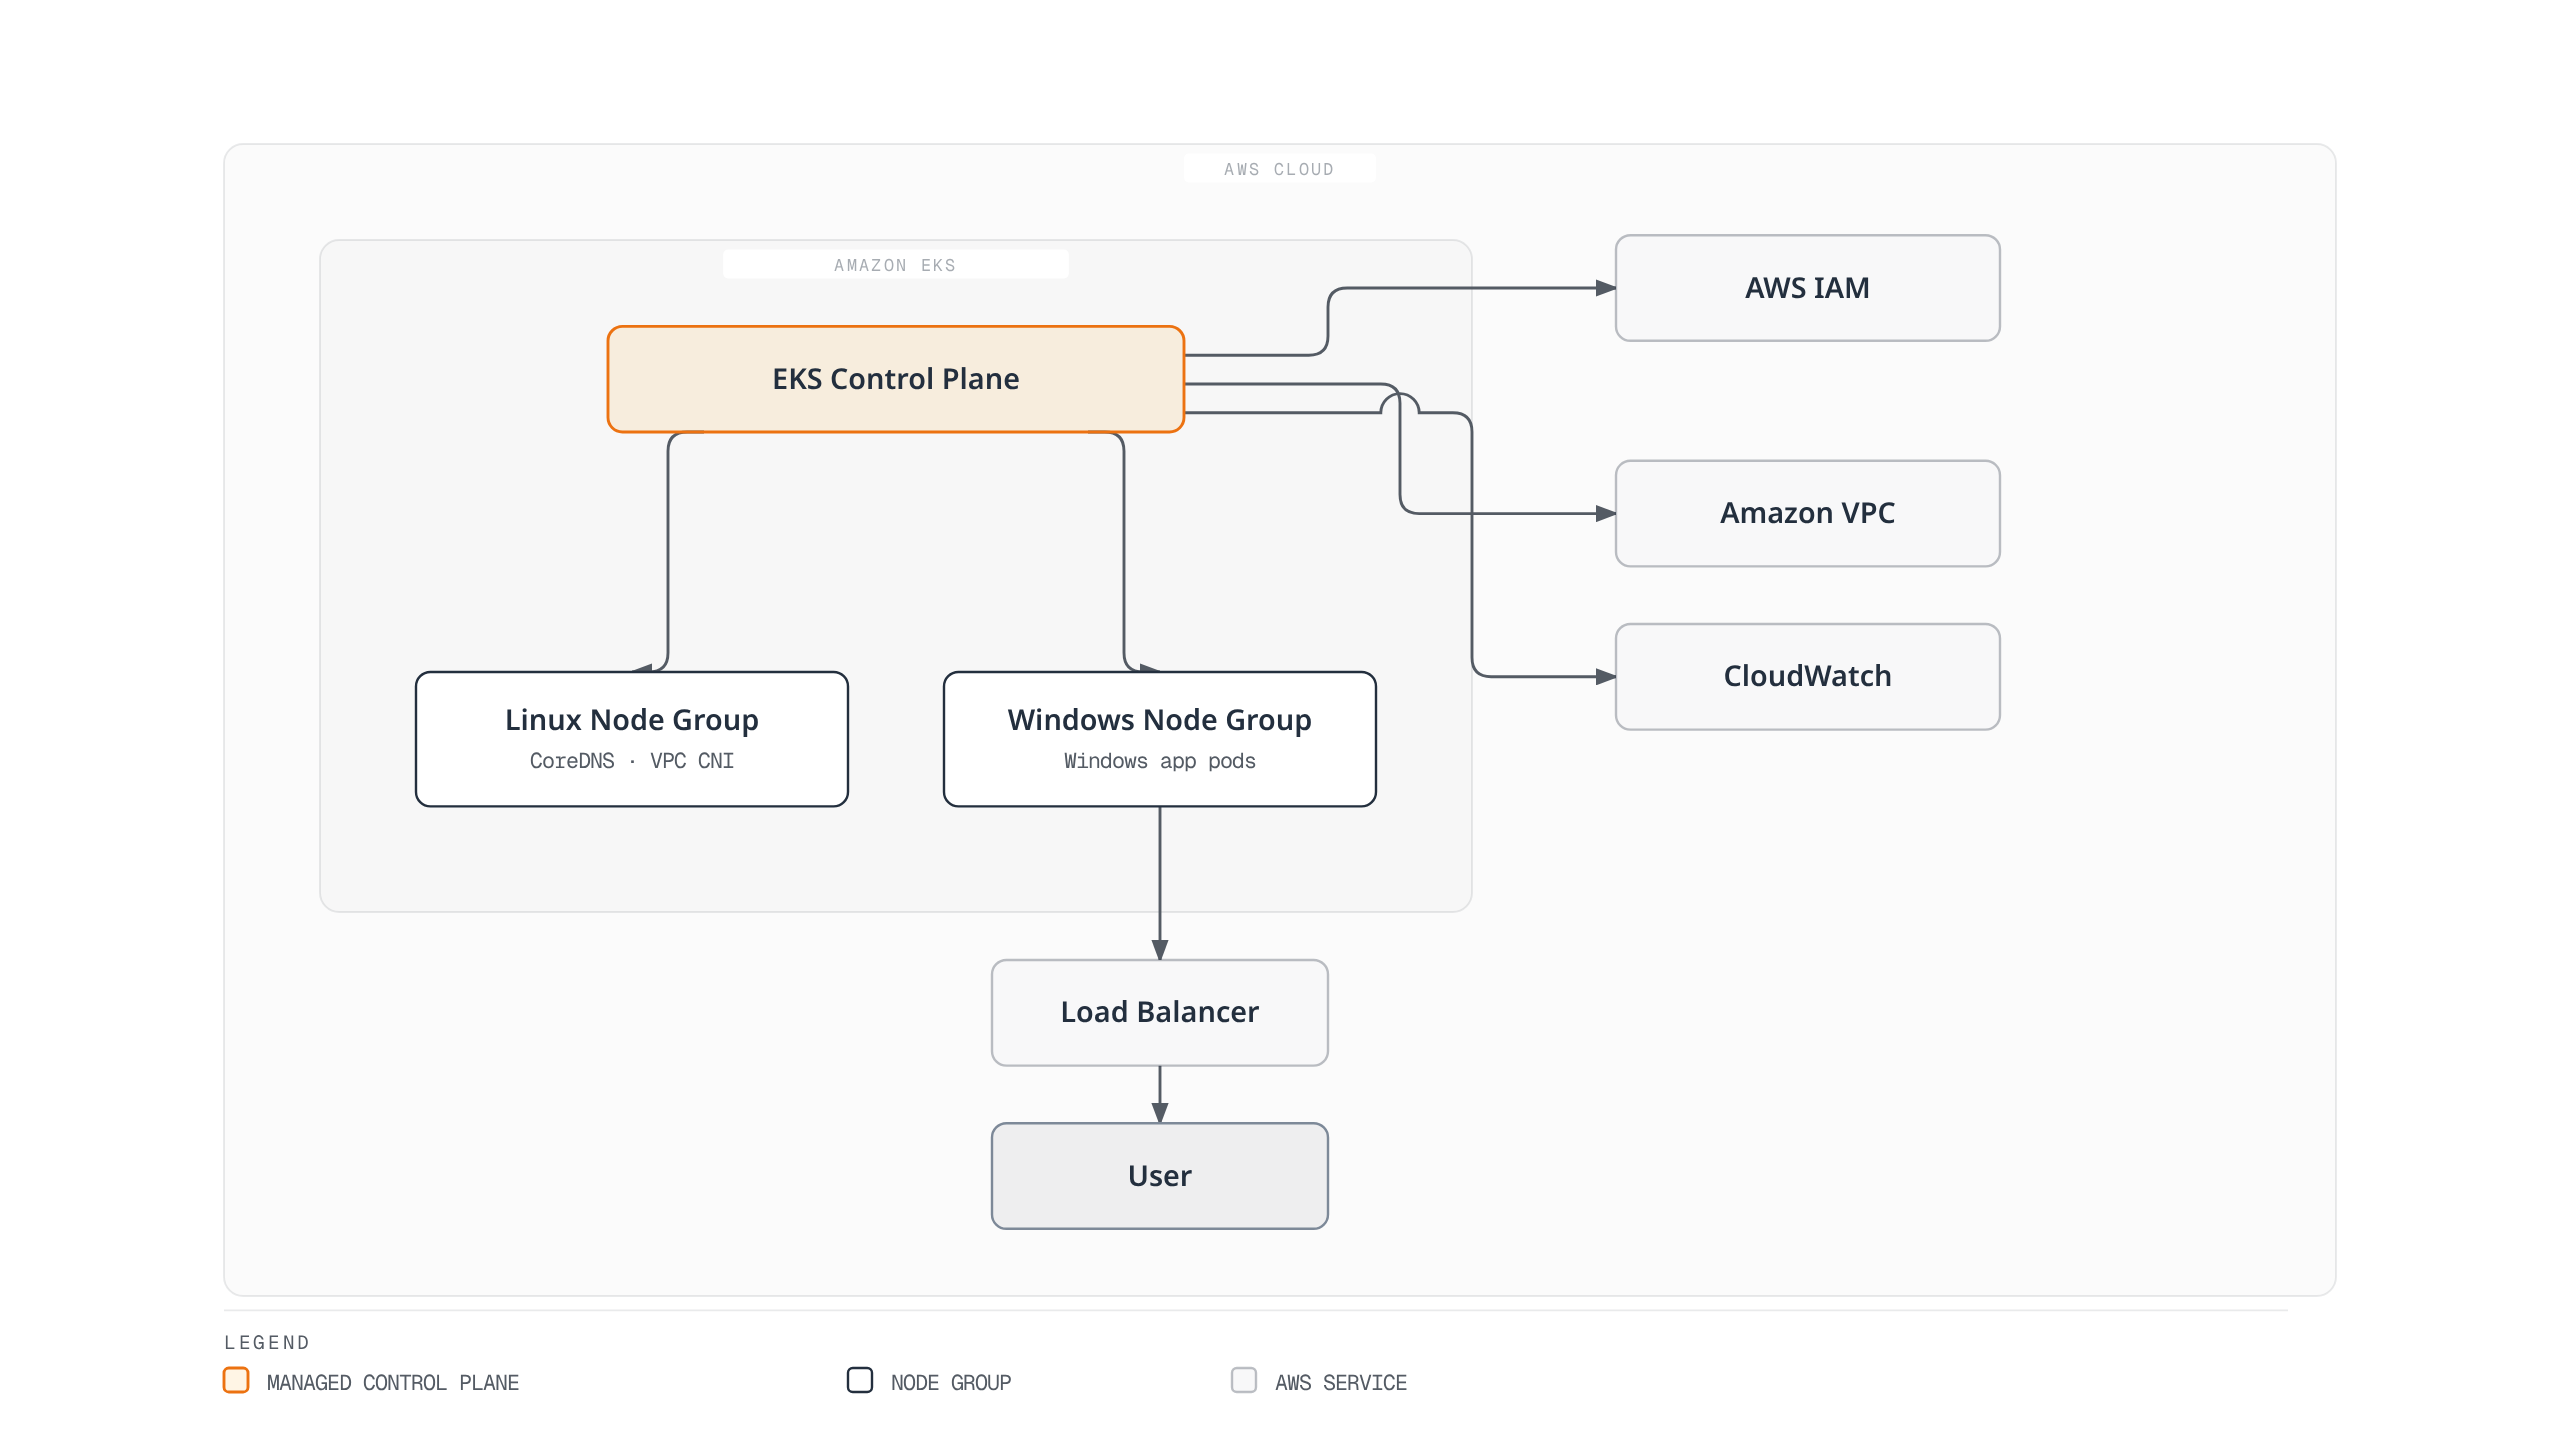Click the AWS SERVICE legend text
This screenshot has width=2560, height=1440.
[x=1341, y=1382]
